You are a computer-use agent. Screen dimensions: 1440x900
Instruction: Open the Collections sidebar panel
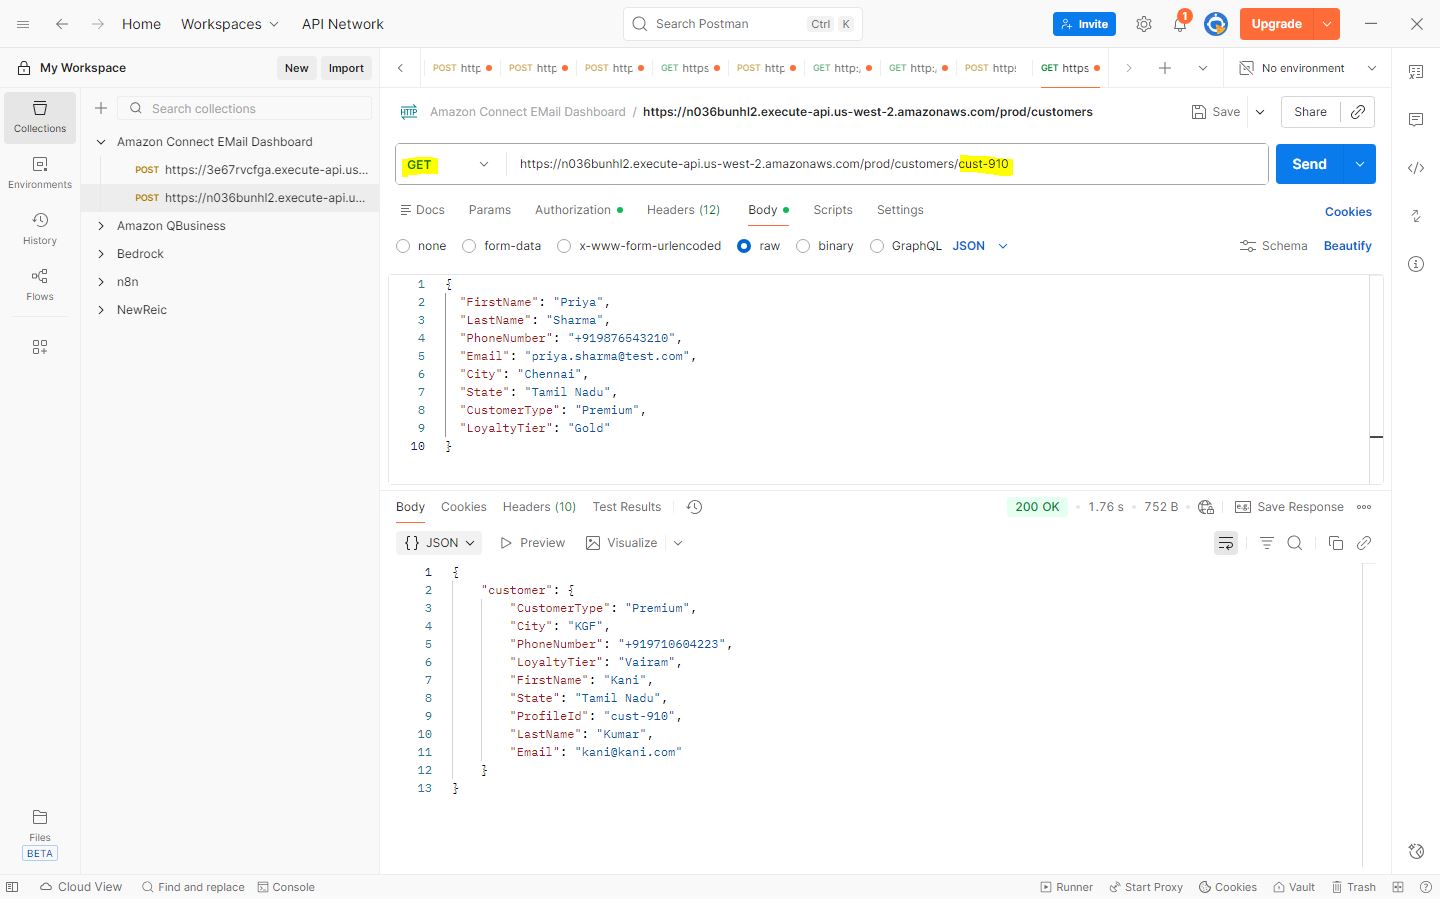click(x=40, y=116)
